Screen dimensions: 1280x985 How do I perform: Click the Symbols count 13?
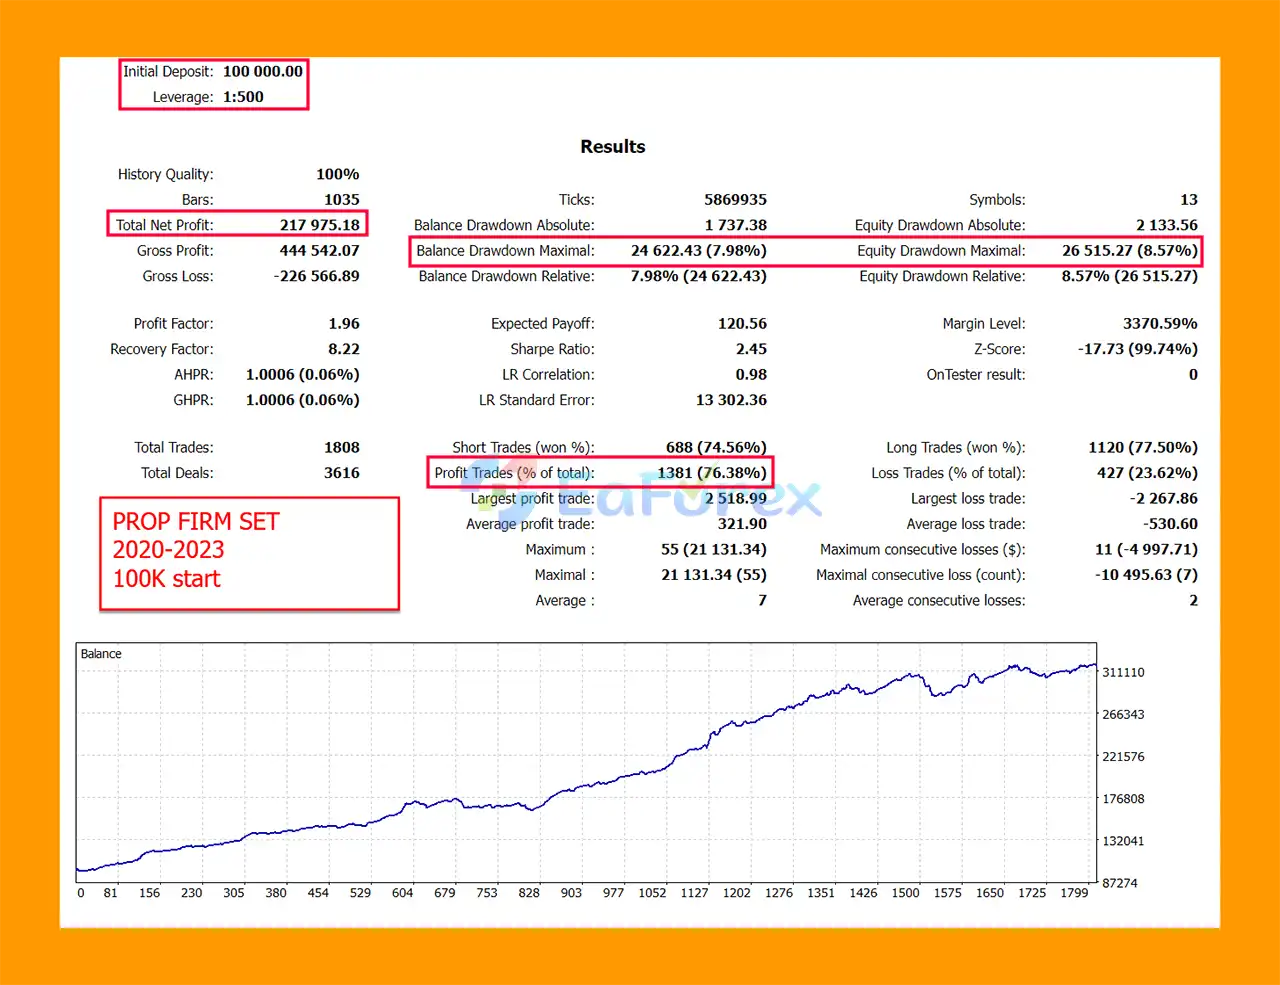tap(1188, 200)
